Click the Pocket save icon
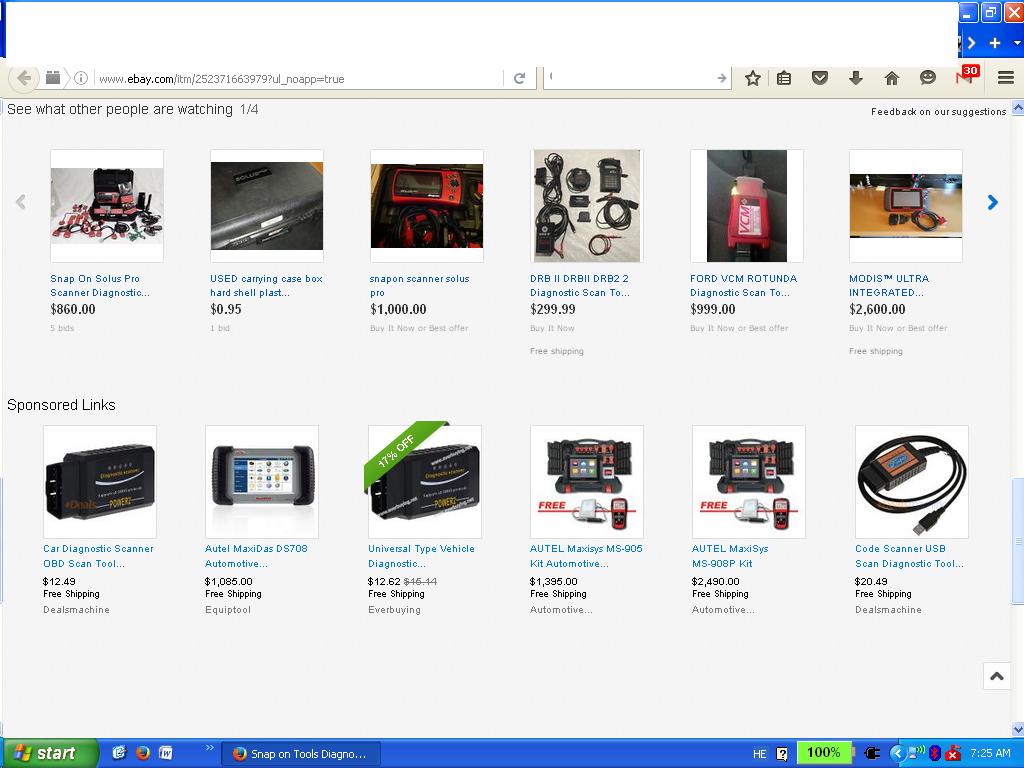 click(x=820, y=78)
